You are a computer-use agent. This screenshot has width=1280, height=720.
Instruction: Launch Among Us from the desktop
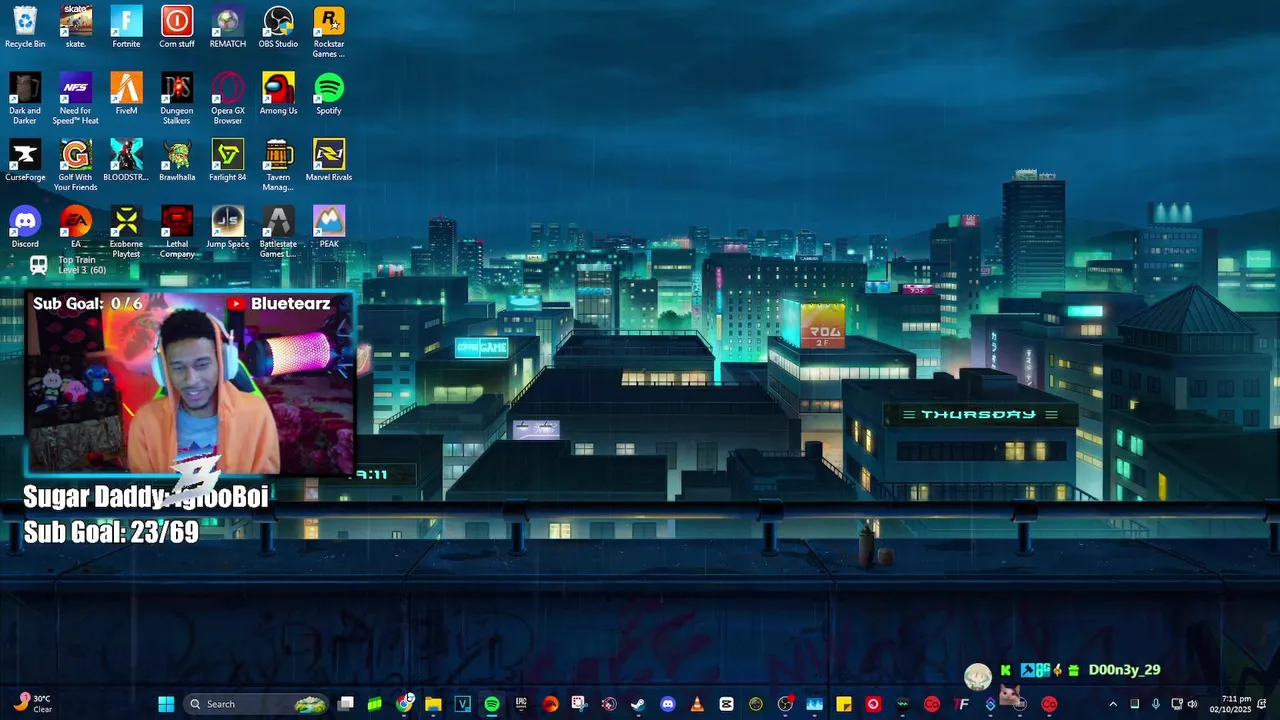coord(278,94)
